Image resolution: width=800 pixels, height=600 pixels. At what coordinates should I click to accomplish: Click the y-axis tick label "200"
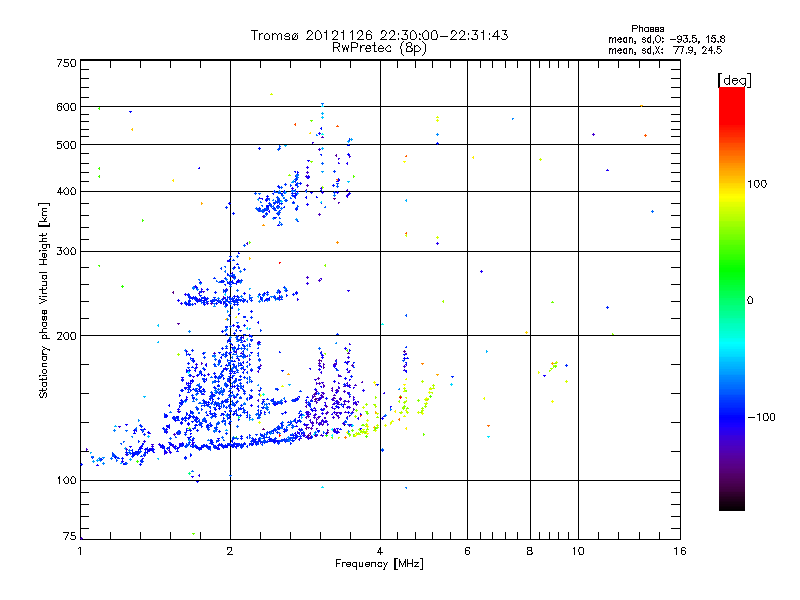pos(66,336)
